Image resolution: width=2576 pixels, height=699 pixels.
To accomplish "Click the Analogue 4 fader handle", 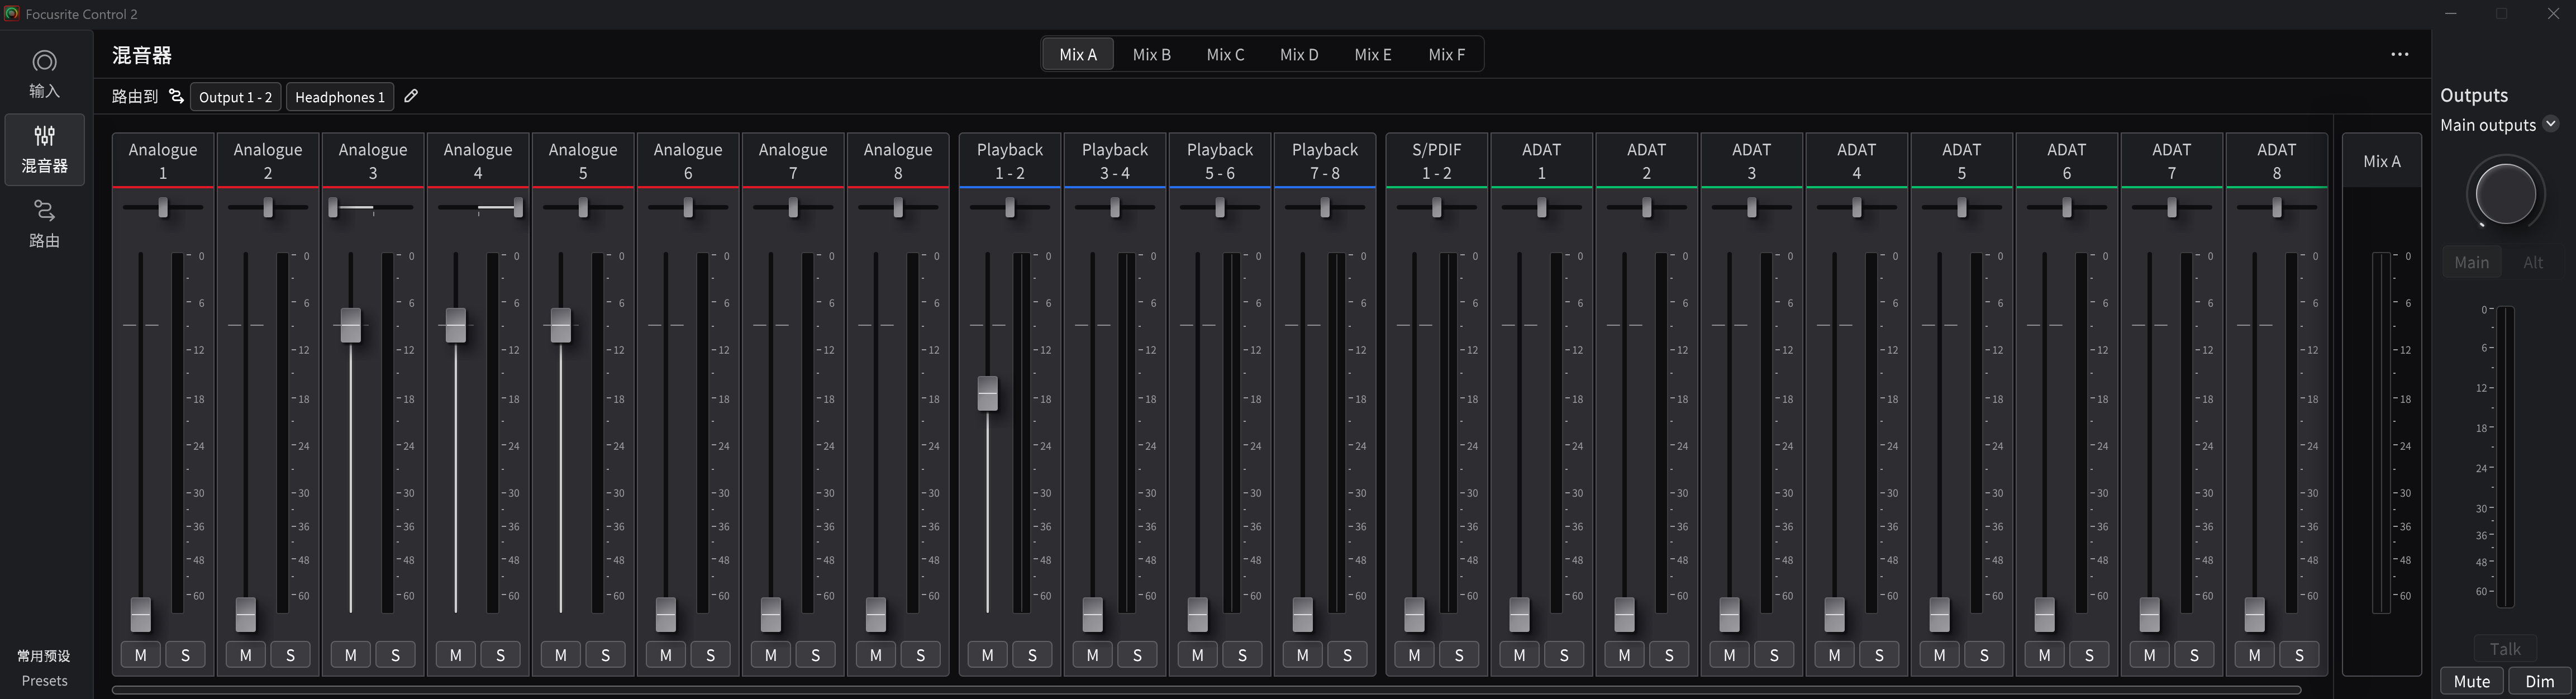I will click(x=455, y=325).
